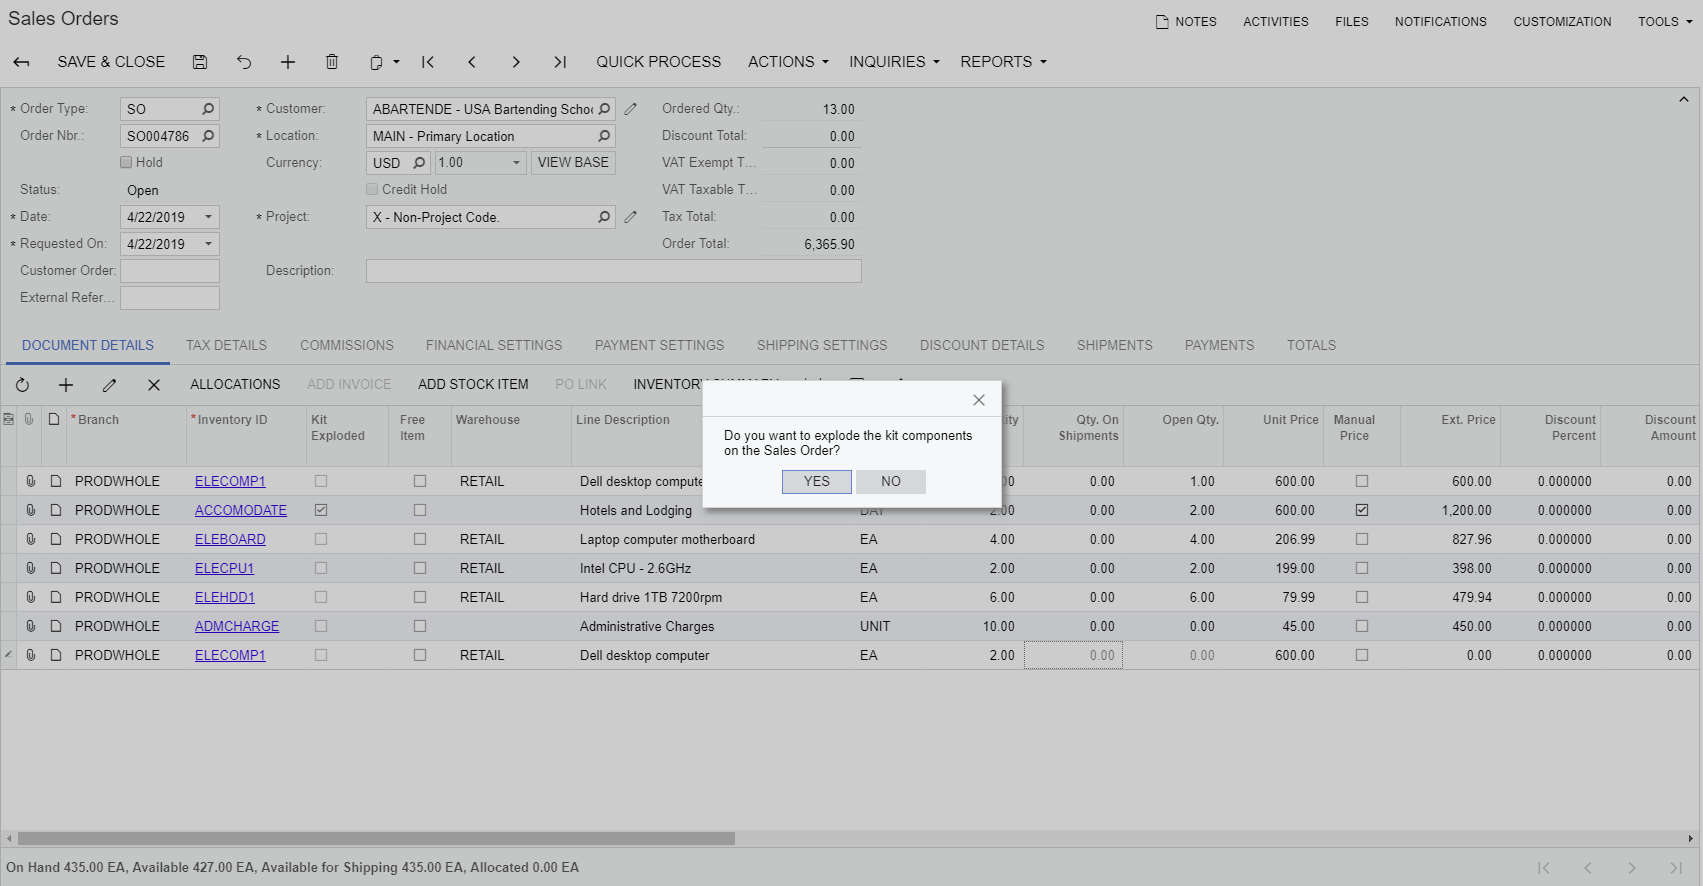Click the horizontal scrollbar thumb

click(x=376, y=839)
